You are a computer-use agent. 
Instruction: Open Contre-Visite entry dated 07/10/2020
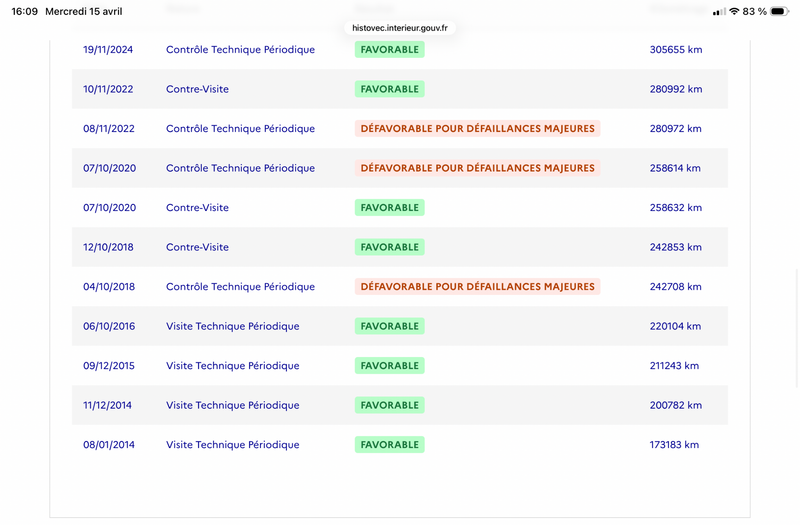[x=197, y=208]
